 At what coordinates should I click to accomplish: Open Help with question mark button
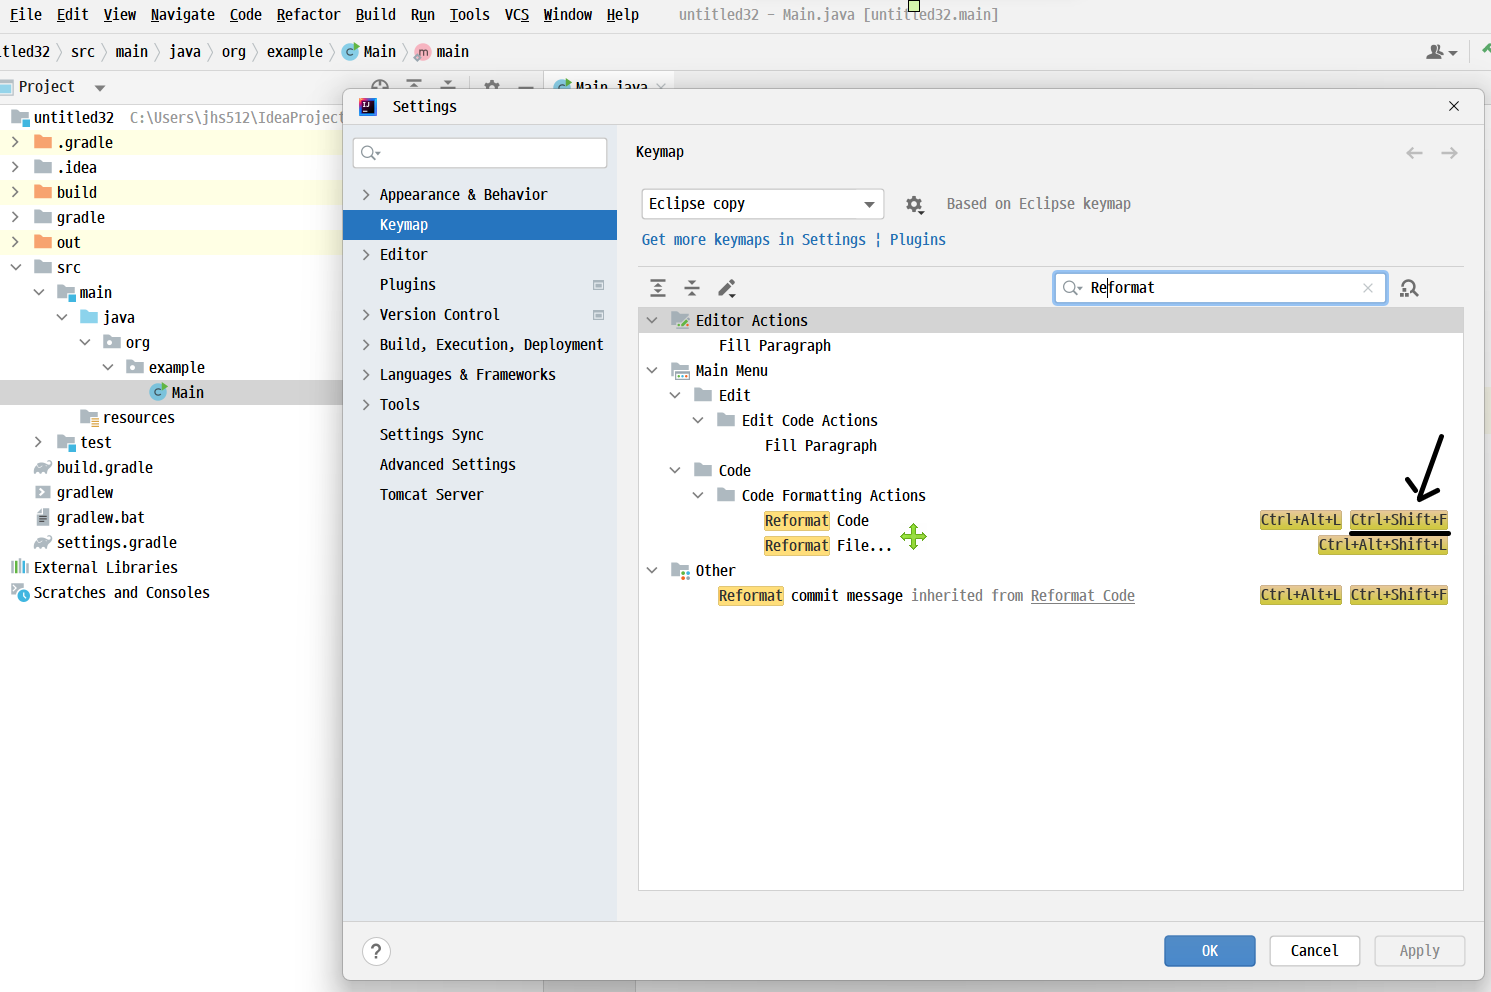(376, 951)
